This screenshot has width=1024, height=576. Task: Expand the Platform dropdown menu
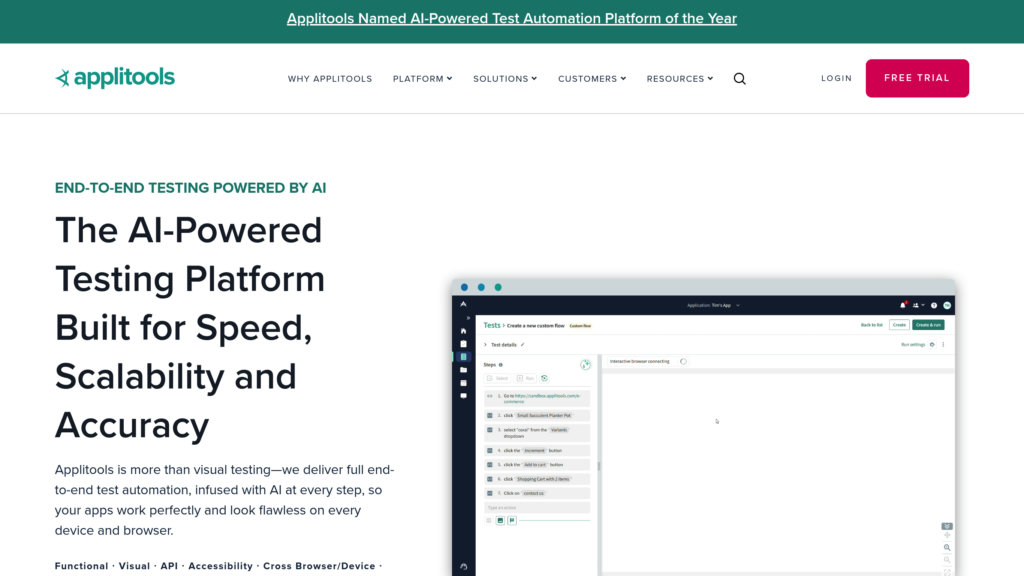[422, 79]
